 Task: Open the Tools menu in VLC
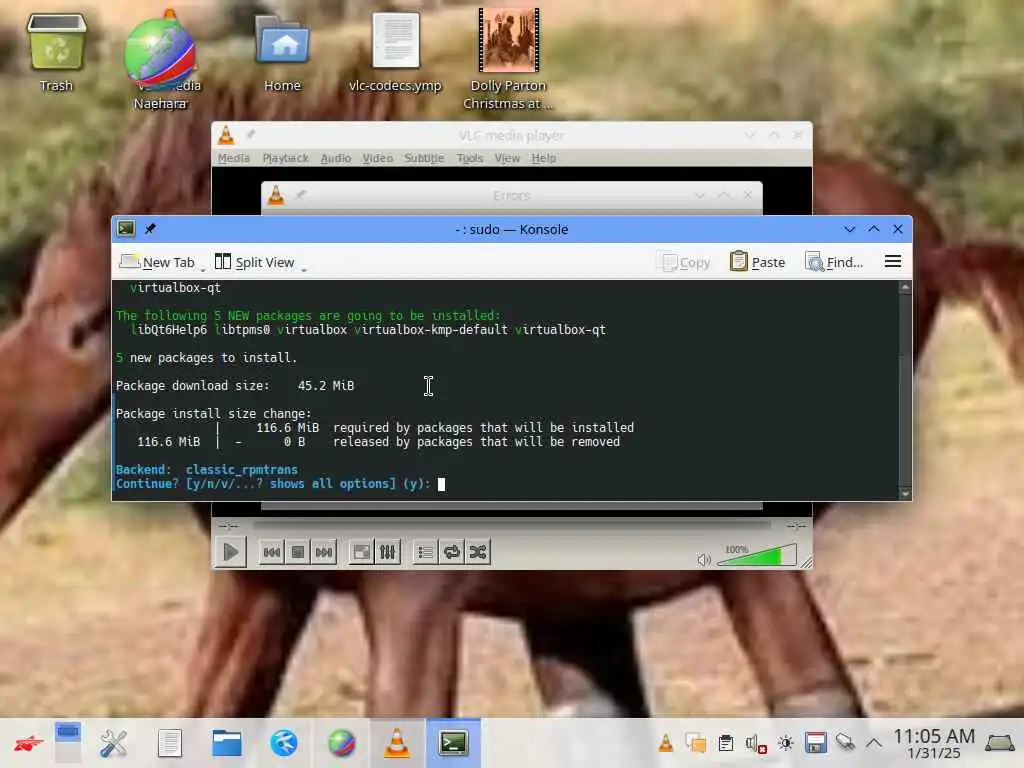(x=470, y=158)
